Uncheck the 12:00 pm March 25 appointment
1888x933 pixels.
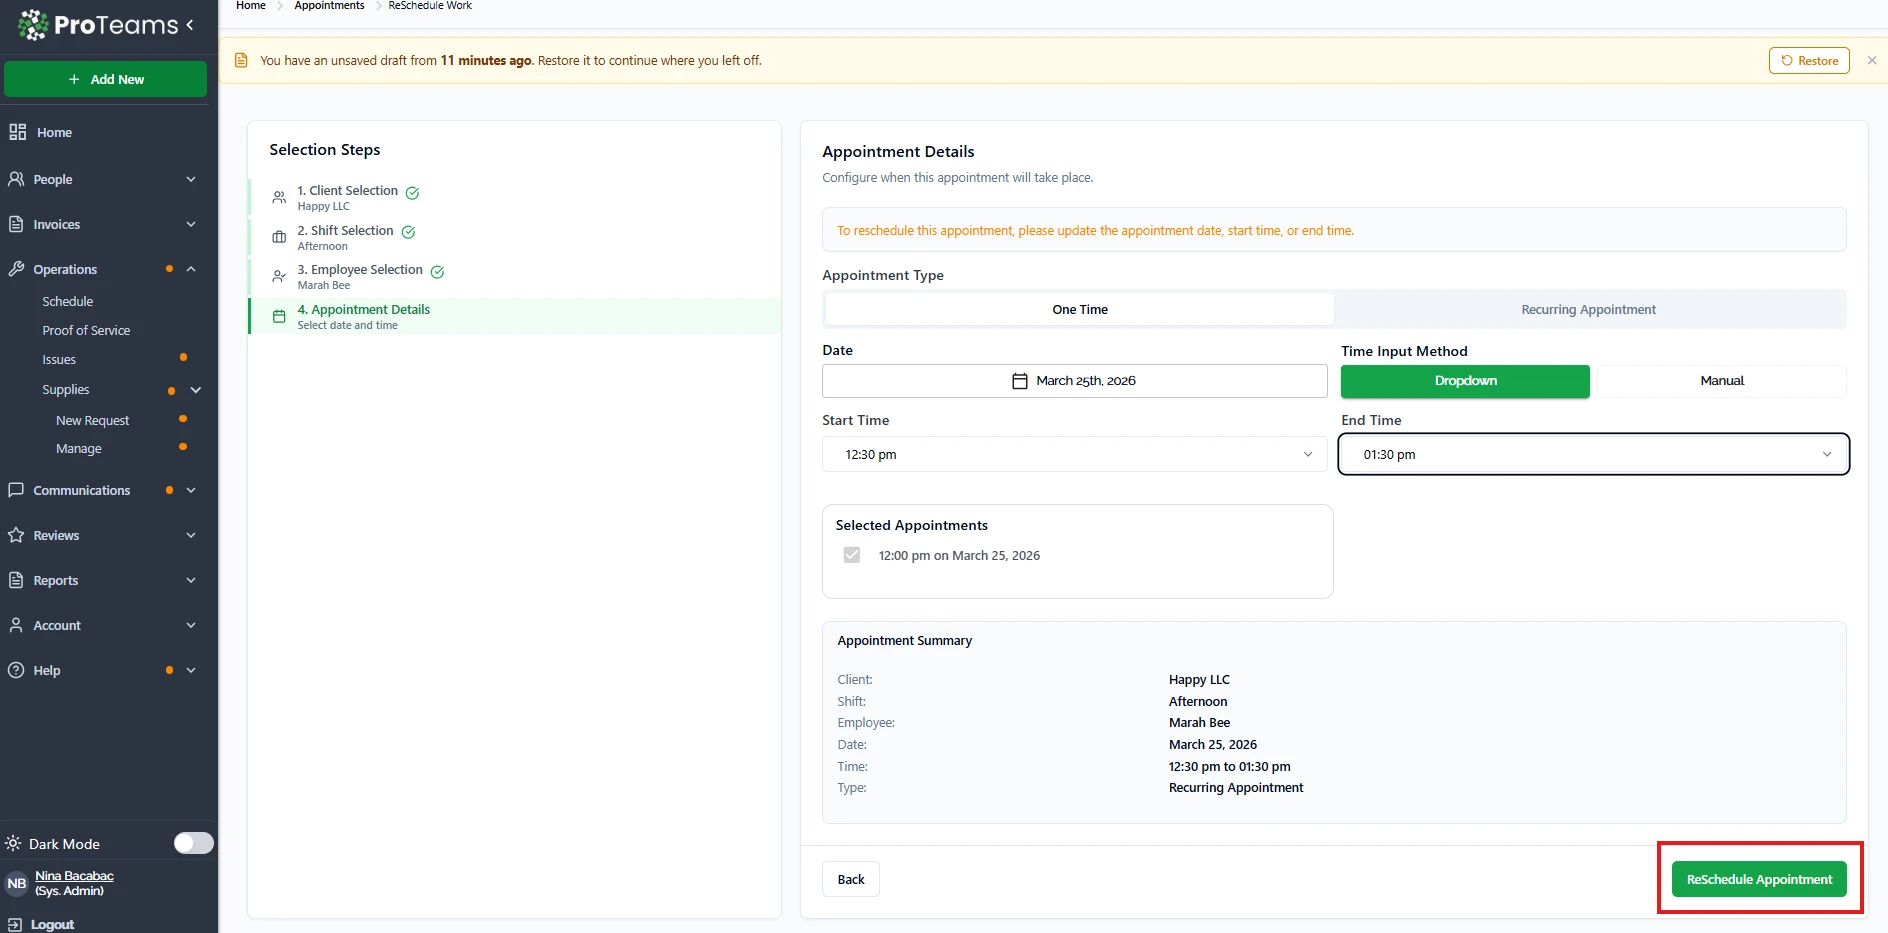tap(851, 555)
